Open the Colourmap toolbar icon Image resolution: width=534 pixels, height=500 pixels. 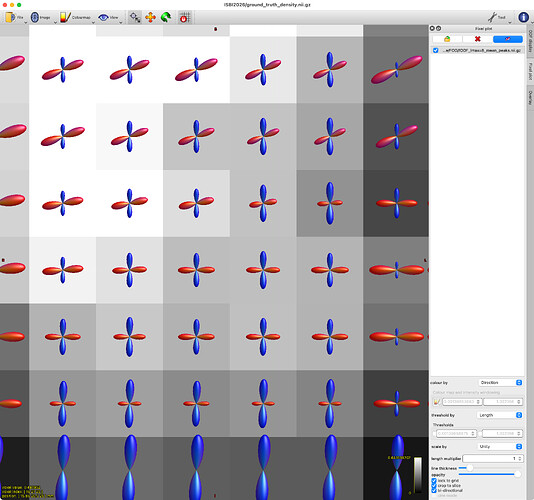coord(65,17)
